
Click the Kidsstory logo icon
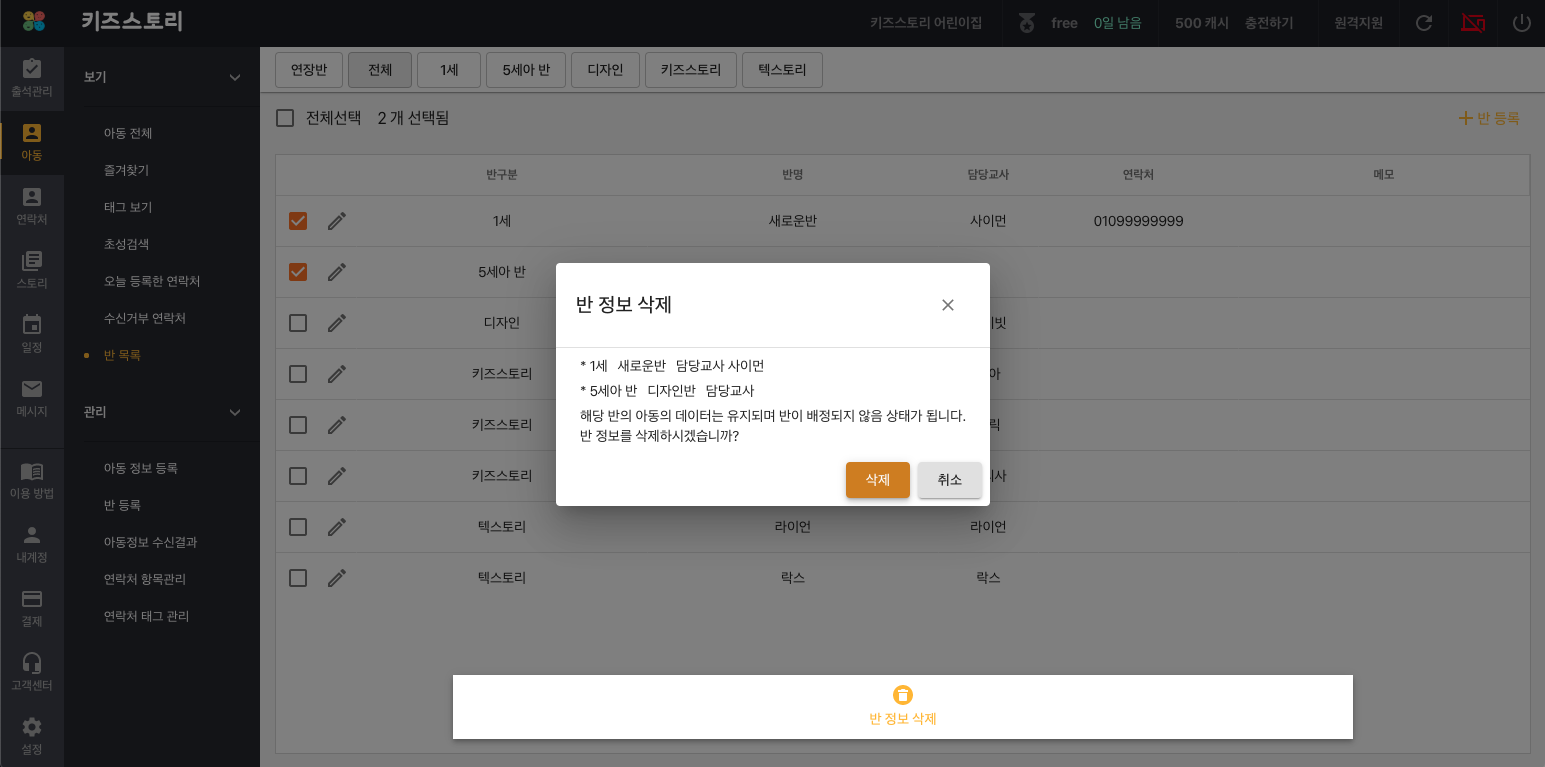(x=33, y=22)
